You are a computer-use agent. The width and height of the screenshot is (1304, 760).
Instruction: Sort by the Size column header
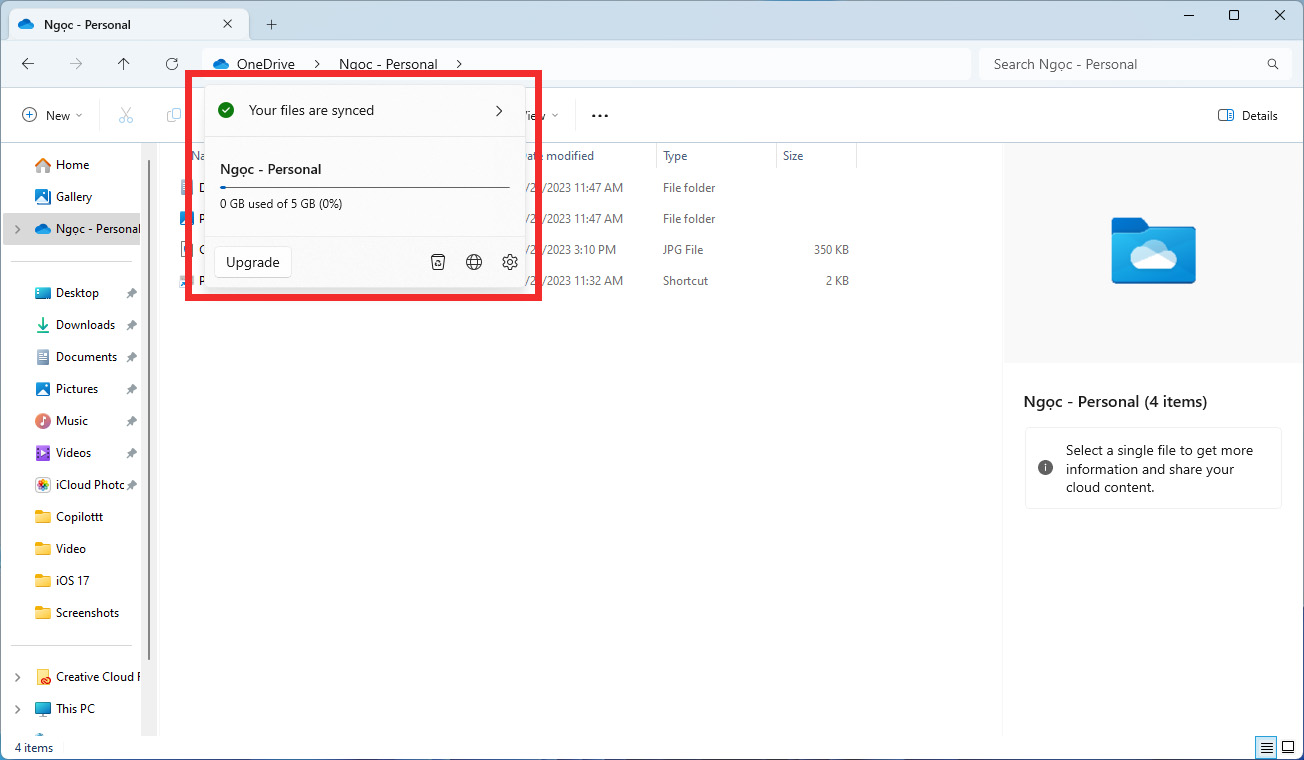point(816,156)
